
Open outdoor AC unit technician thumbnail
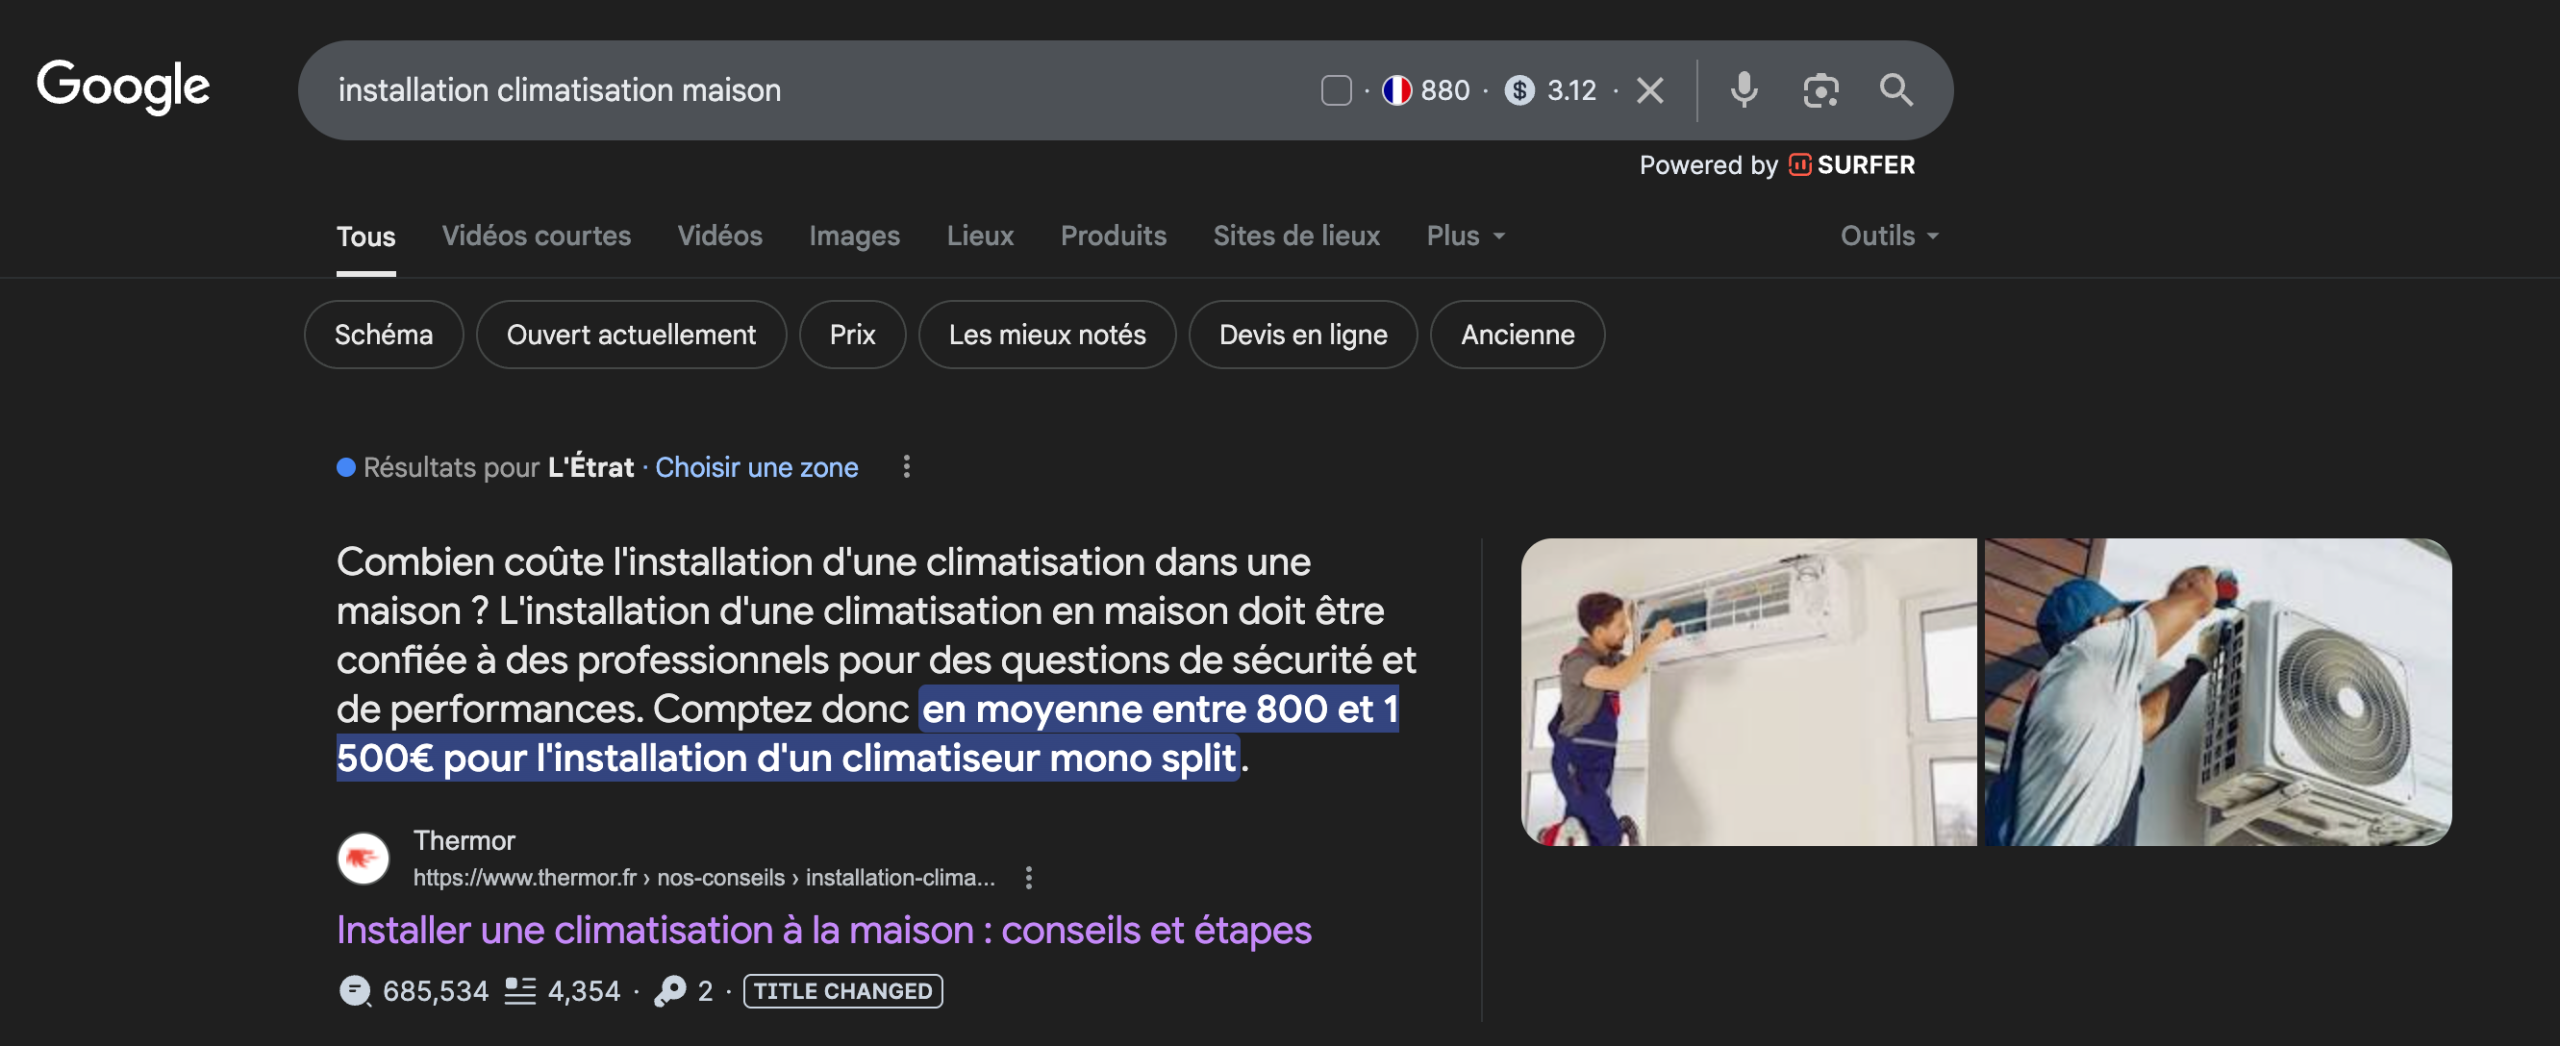[x=2218, y=692]
